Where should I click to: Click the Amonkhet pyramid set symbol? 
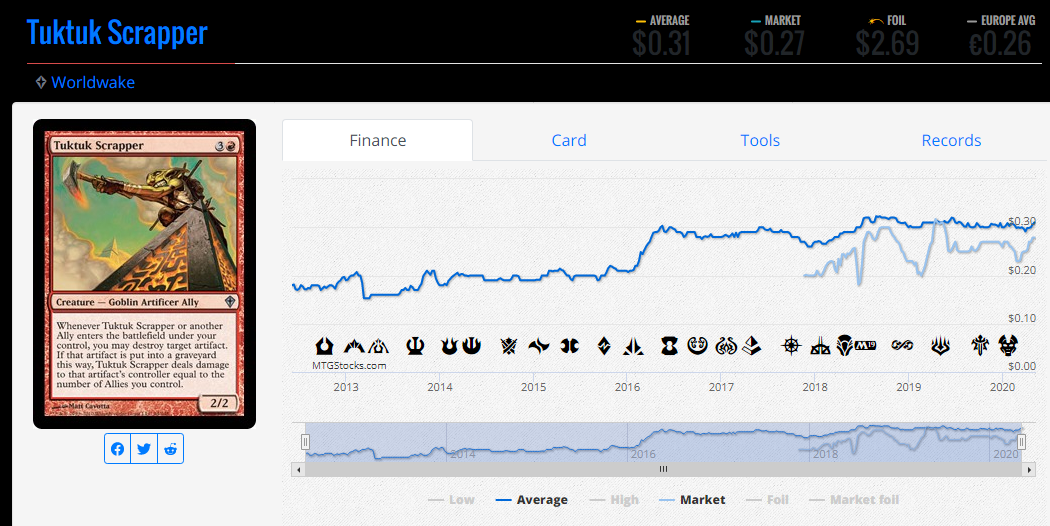coord(752,346)
